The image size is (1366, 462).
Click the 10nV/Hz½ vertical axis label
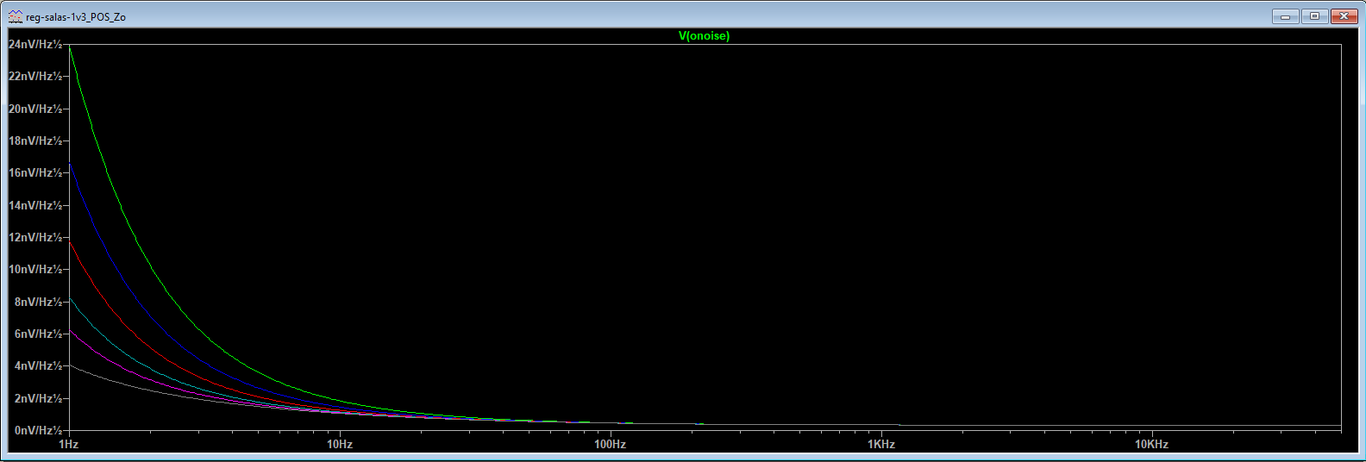(x=35, y=269)
